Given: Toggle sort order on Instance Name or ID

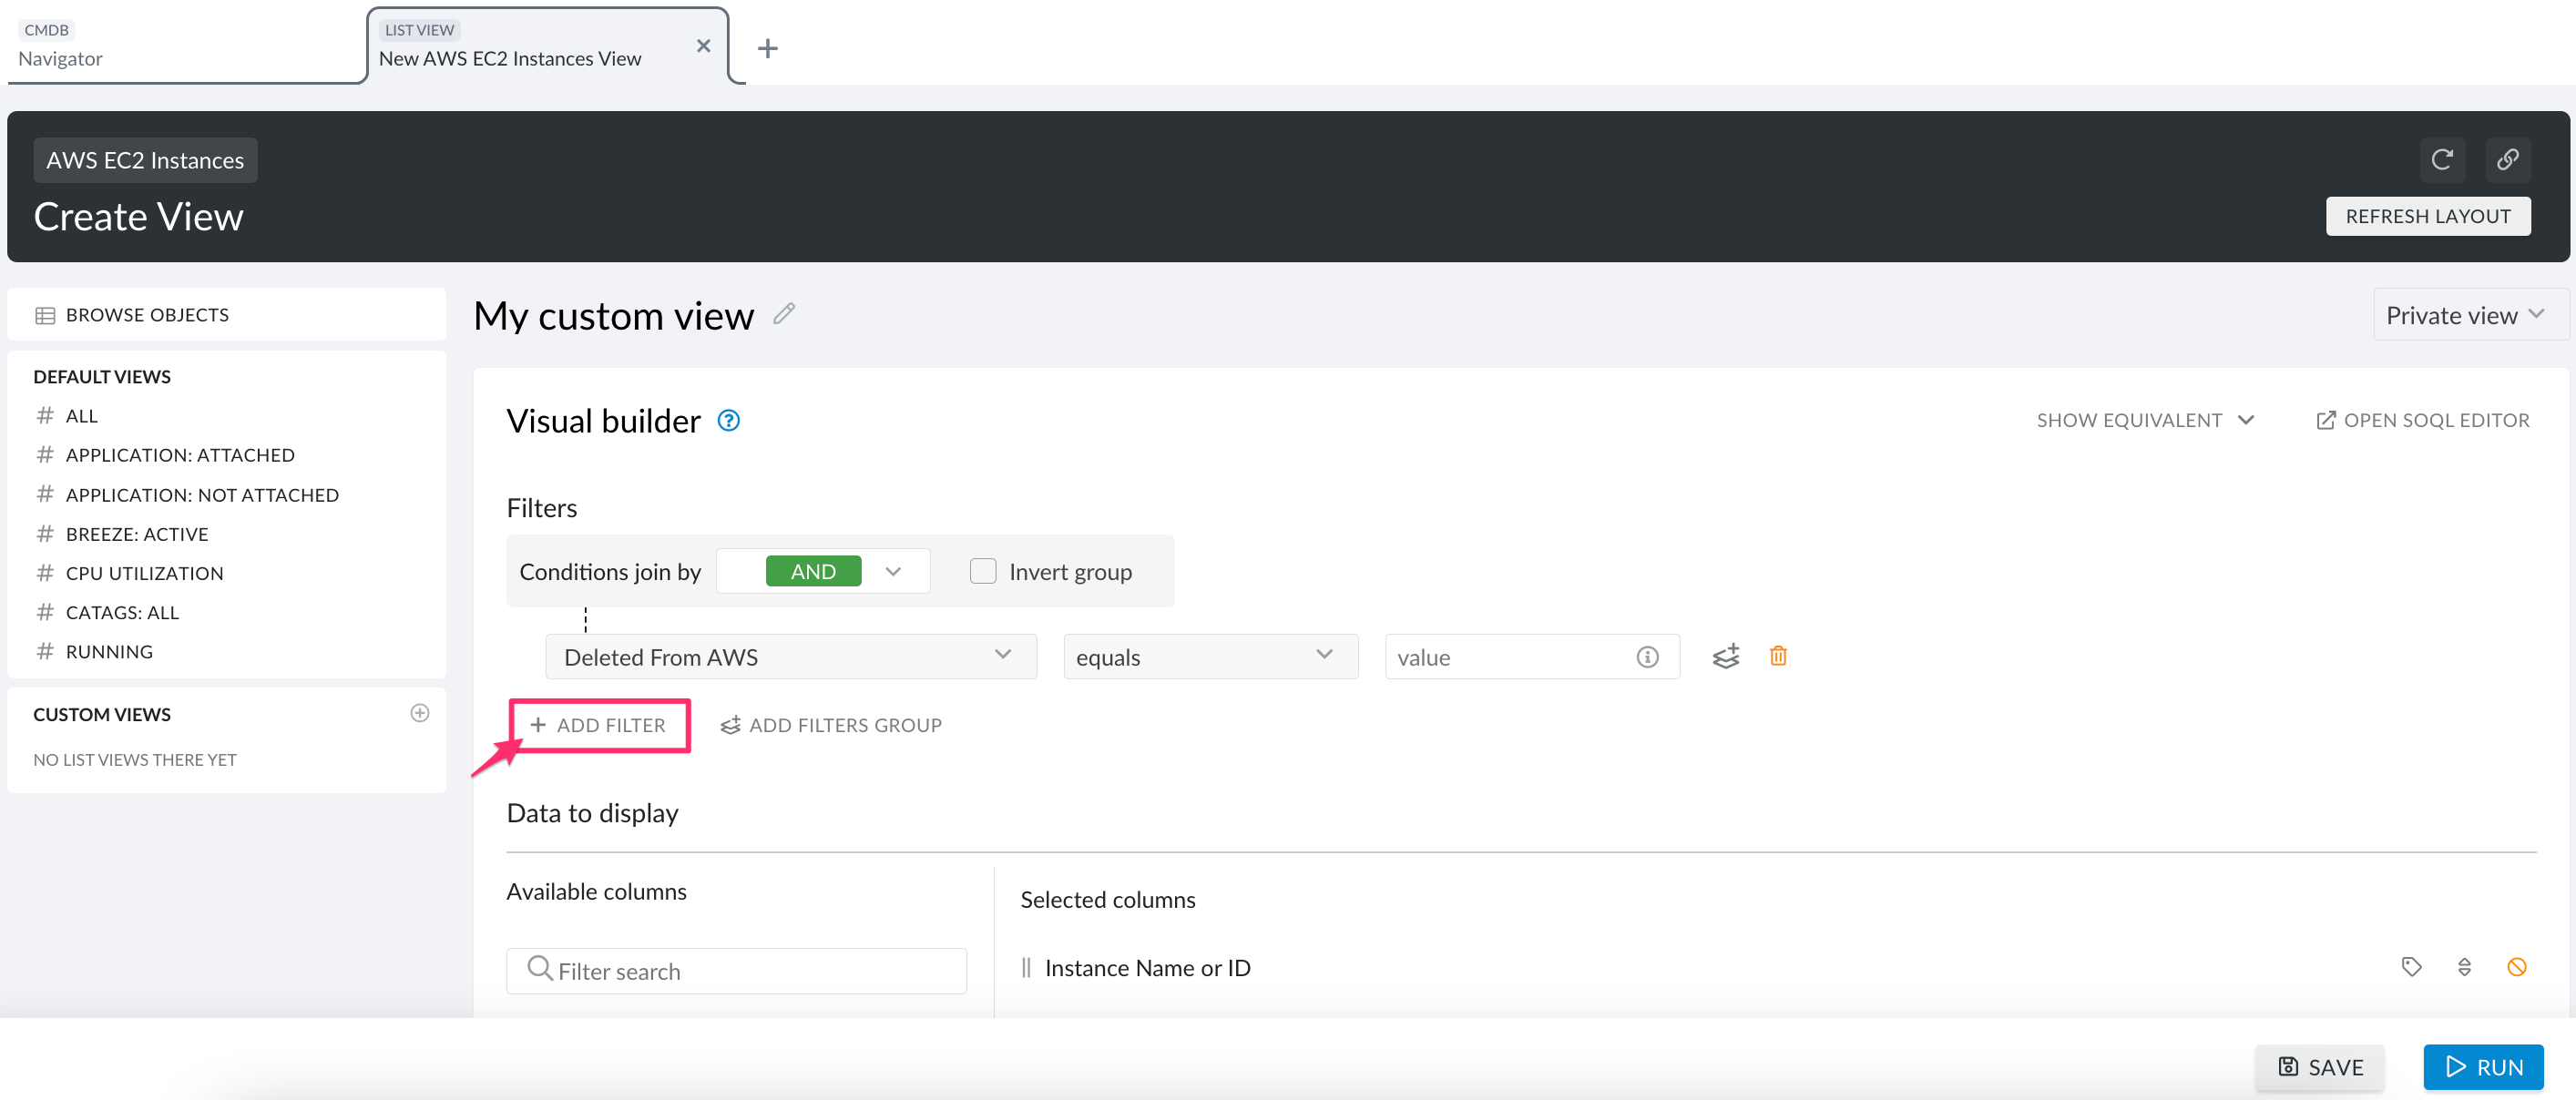Looking at the screenshot, I should [x=2464, y=967].
